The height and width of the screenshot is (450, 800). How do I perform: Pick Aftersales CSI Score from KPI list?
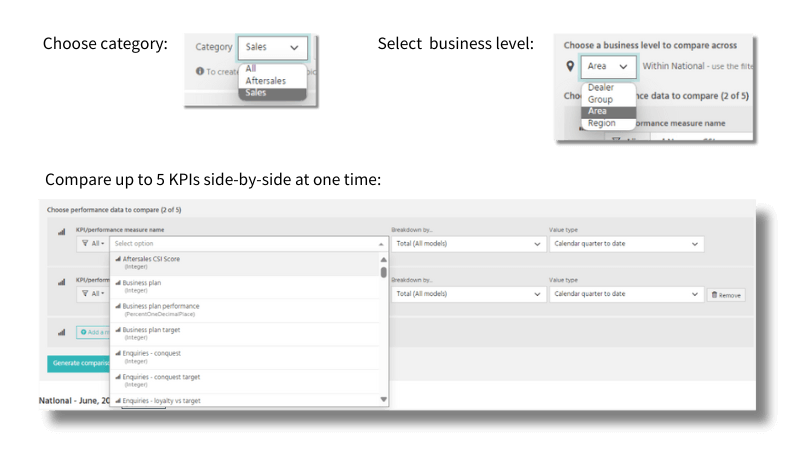click(245, 262)
